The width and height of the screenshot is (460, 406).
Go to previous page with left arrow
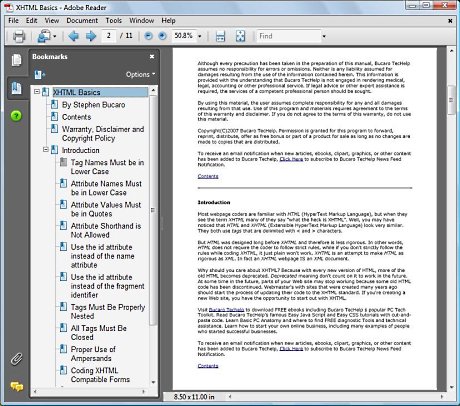[73, 36]
